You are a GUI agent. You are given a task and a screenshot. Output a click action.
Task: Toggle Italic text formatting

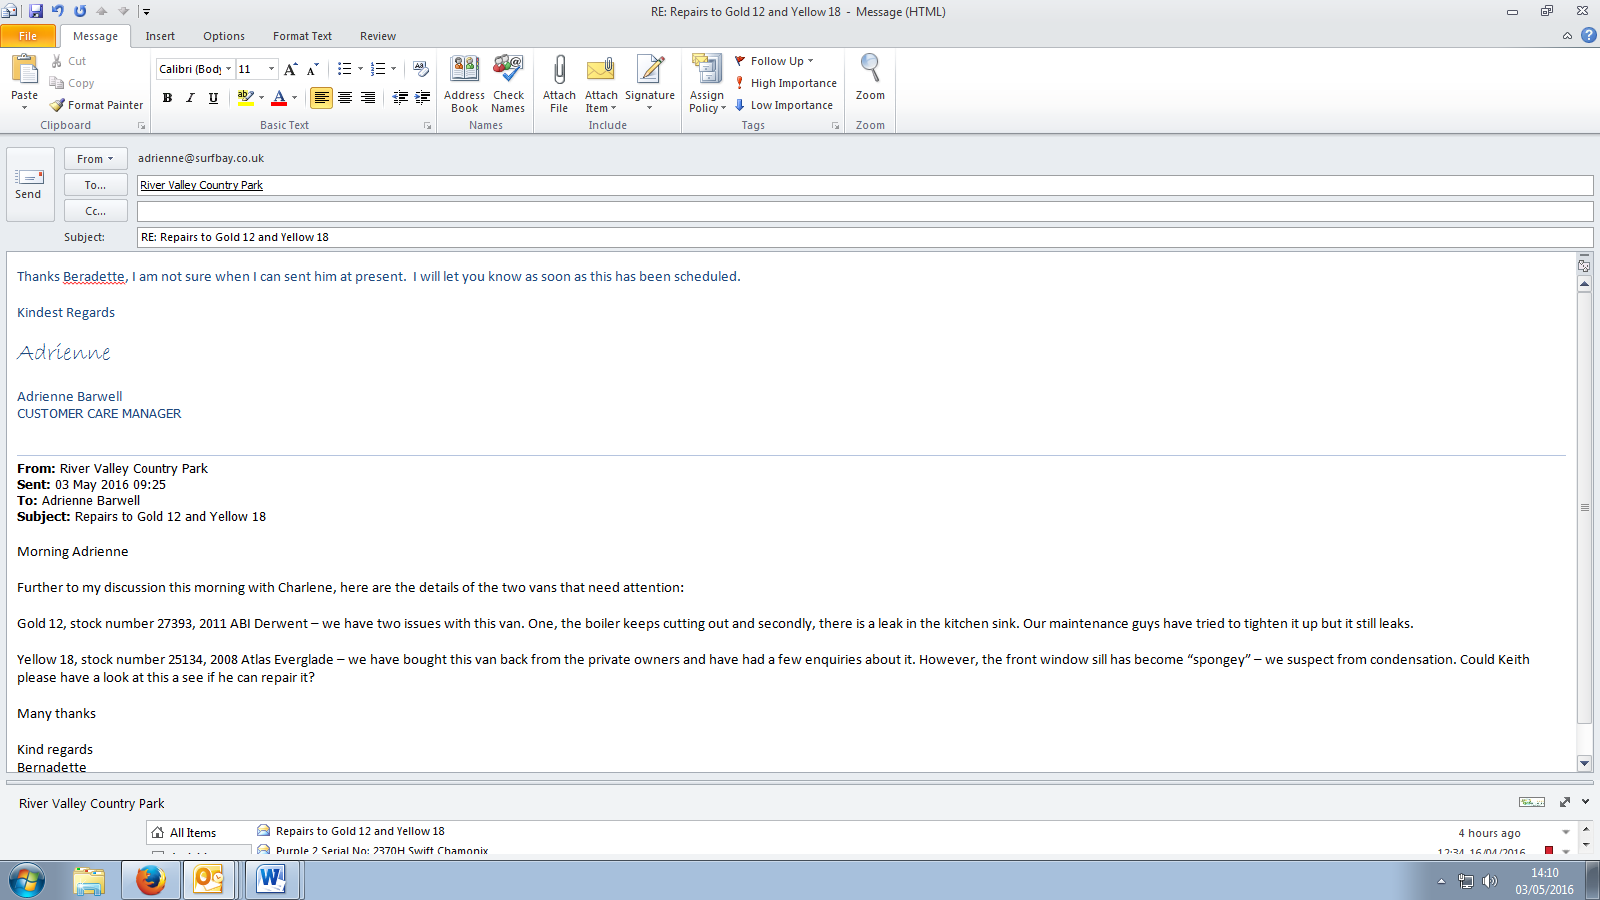[x=190, y=98]
